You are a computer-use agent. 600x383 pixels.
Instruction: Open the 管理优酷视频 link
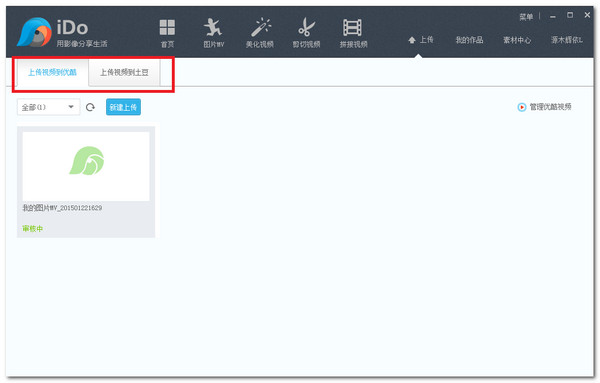tap(545, 107)
